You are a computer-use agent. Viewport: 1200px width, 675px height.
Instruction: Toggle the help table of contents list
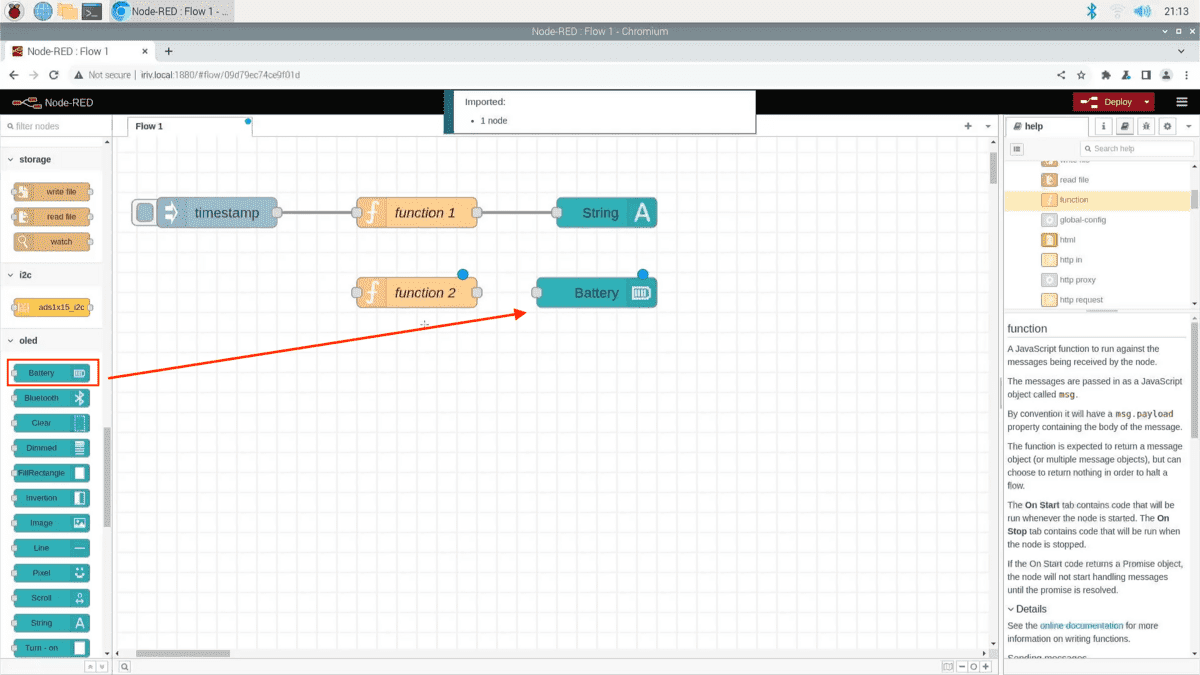click(x=1017, y=149)
